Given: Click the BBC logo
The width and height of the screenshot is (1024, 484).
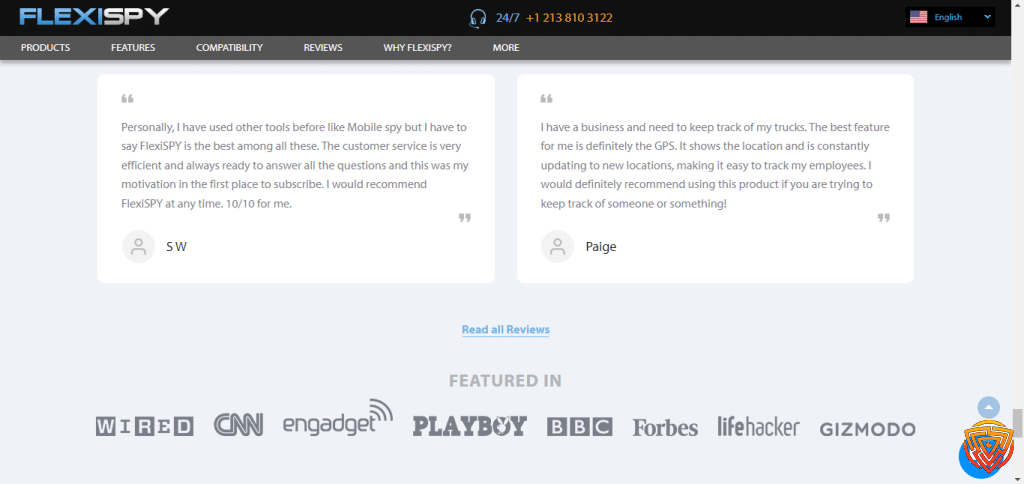Looking at the screenshot, I should click(x=580, y=427).
